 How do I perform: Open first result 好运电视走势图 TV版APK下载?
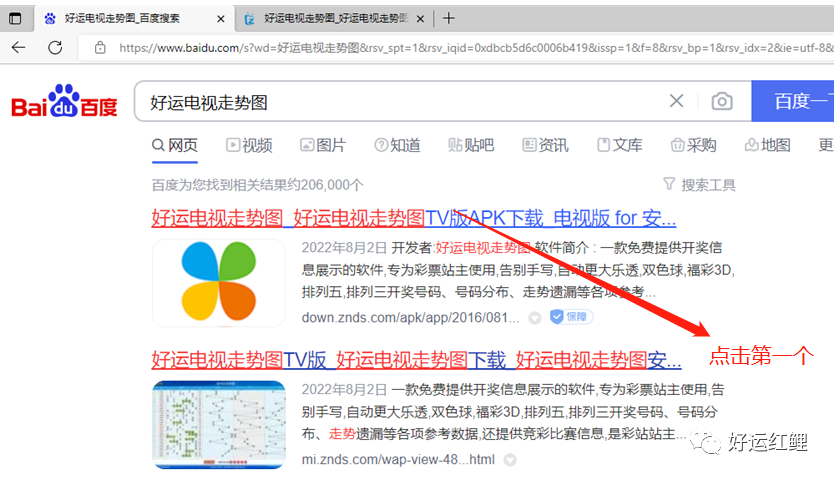point(413,218)
